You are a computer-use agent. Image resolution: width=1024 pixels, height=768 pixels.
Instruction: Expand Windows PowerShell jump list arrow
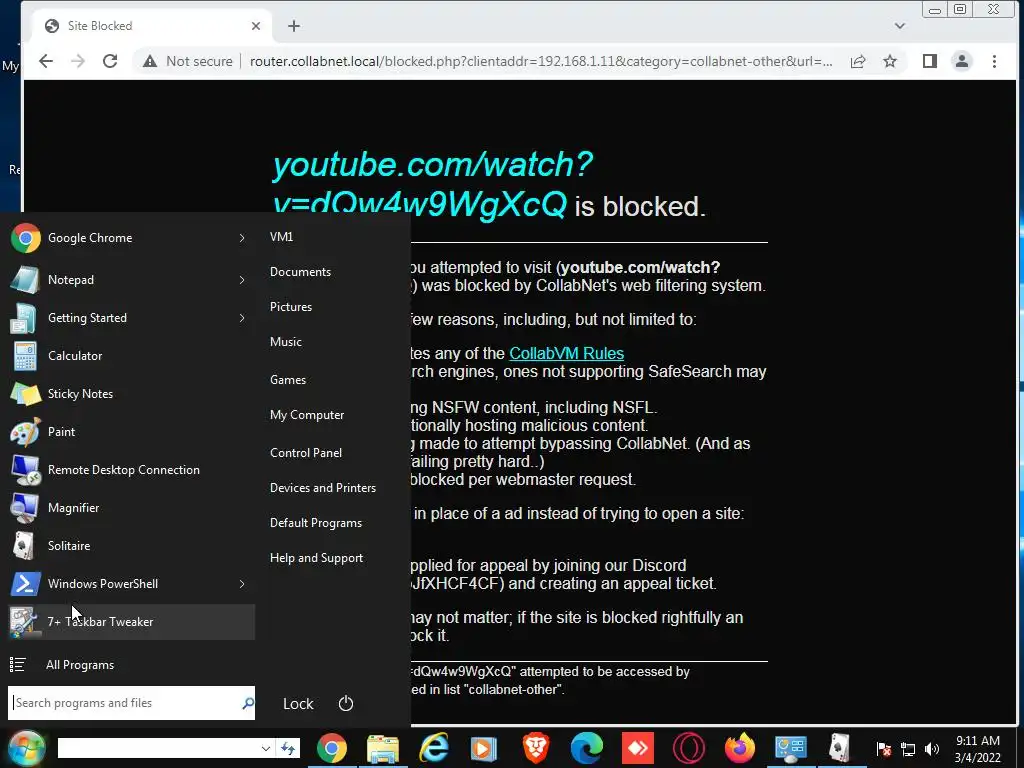pyautogui.click(x=242, y=584)
